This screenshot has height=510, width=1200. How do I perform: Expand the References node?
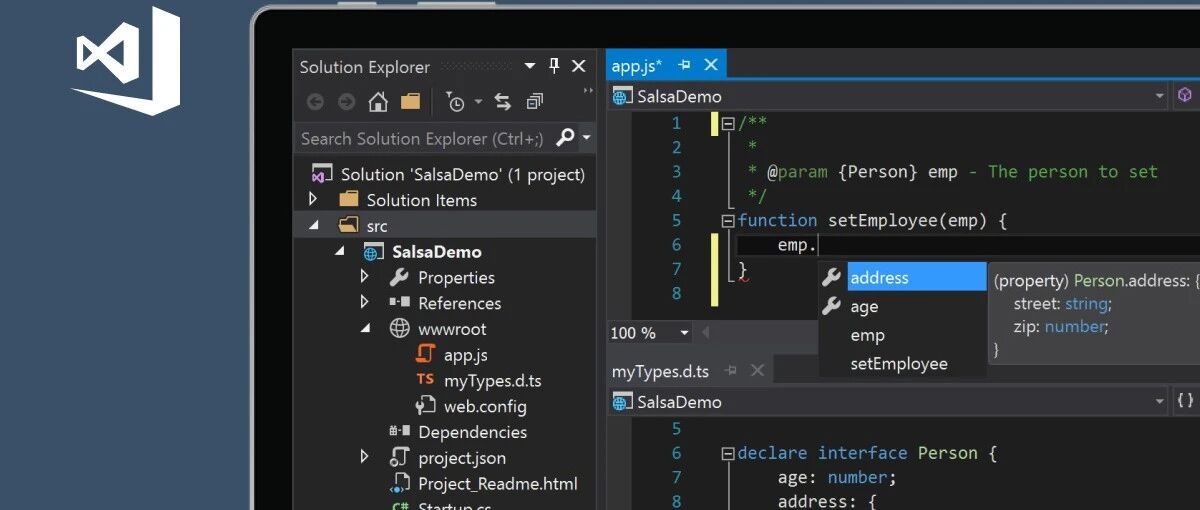click(365, 302)
